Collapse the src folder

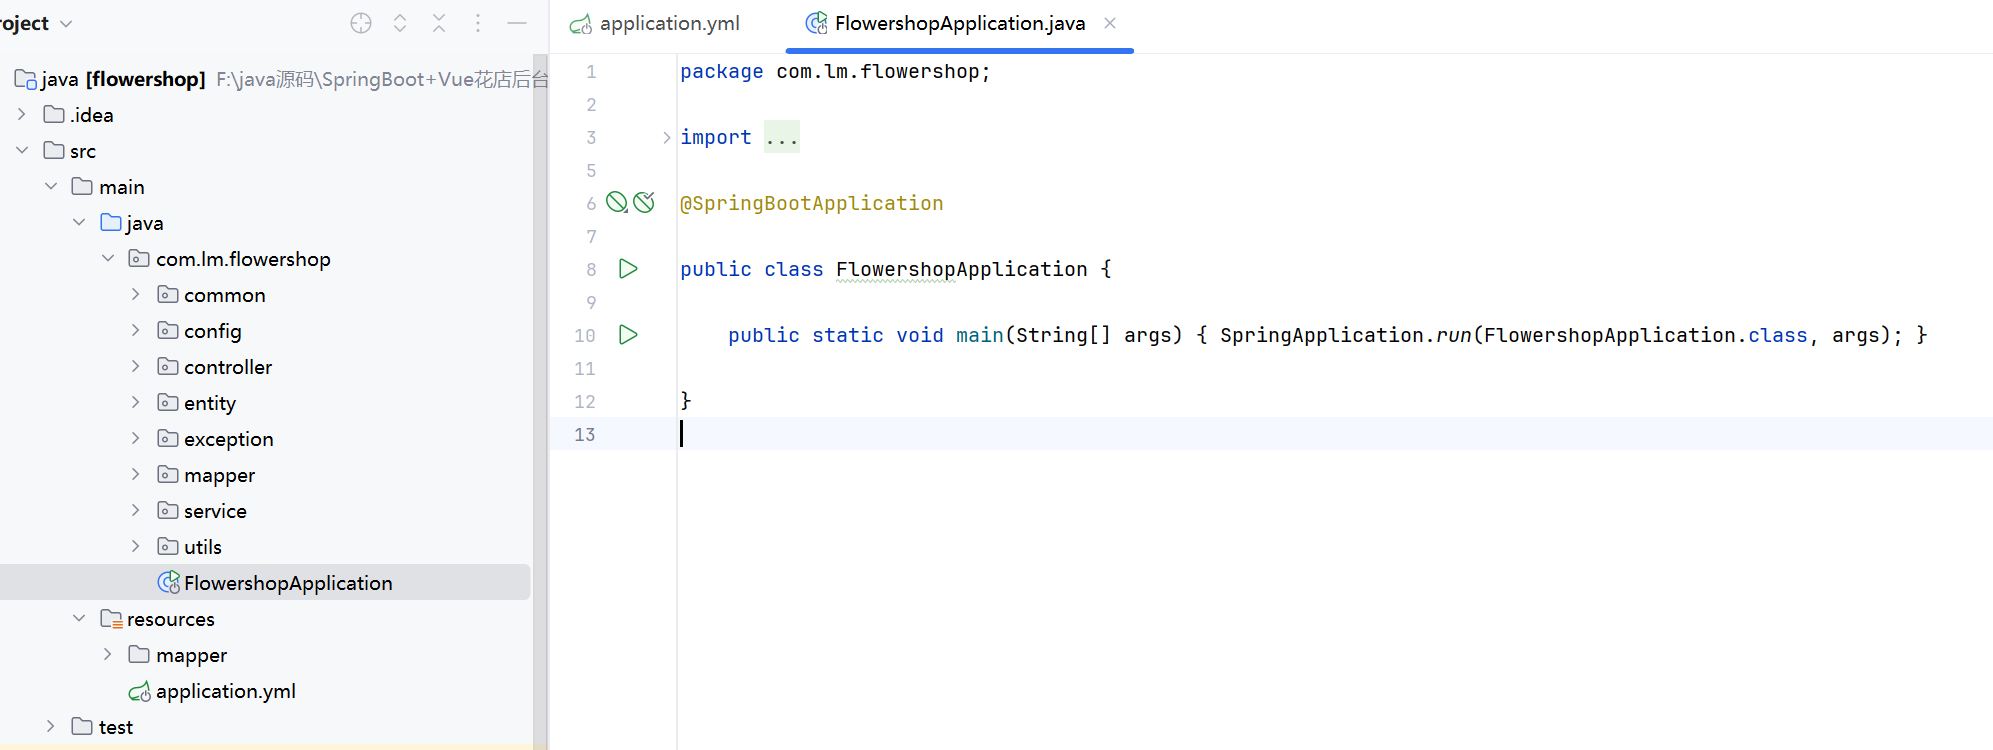[x=22, y=150]
